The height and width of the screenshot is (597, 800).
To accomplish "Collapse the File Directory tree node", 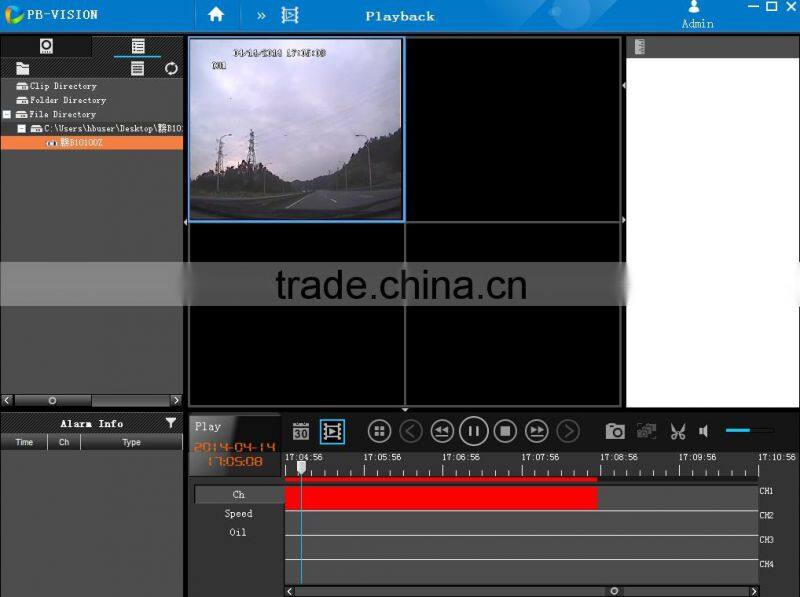I will 7,114.
